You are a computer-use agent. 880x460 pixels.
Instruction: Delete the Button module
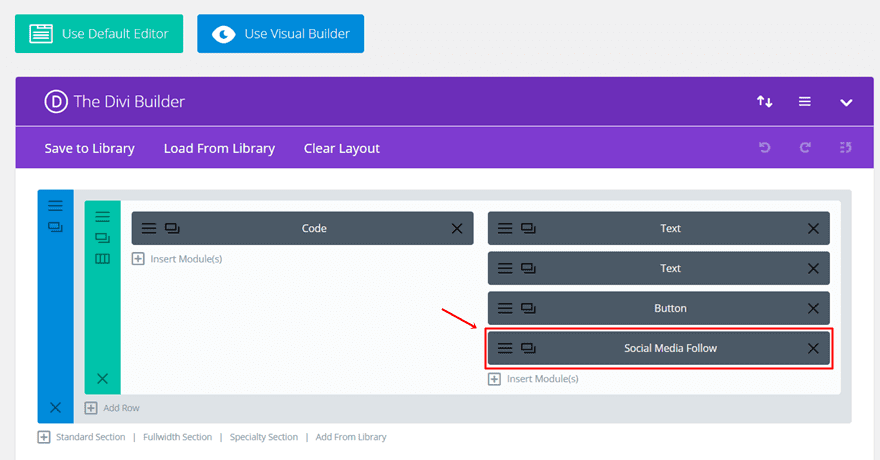point(813,309)
